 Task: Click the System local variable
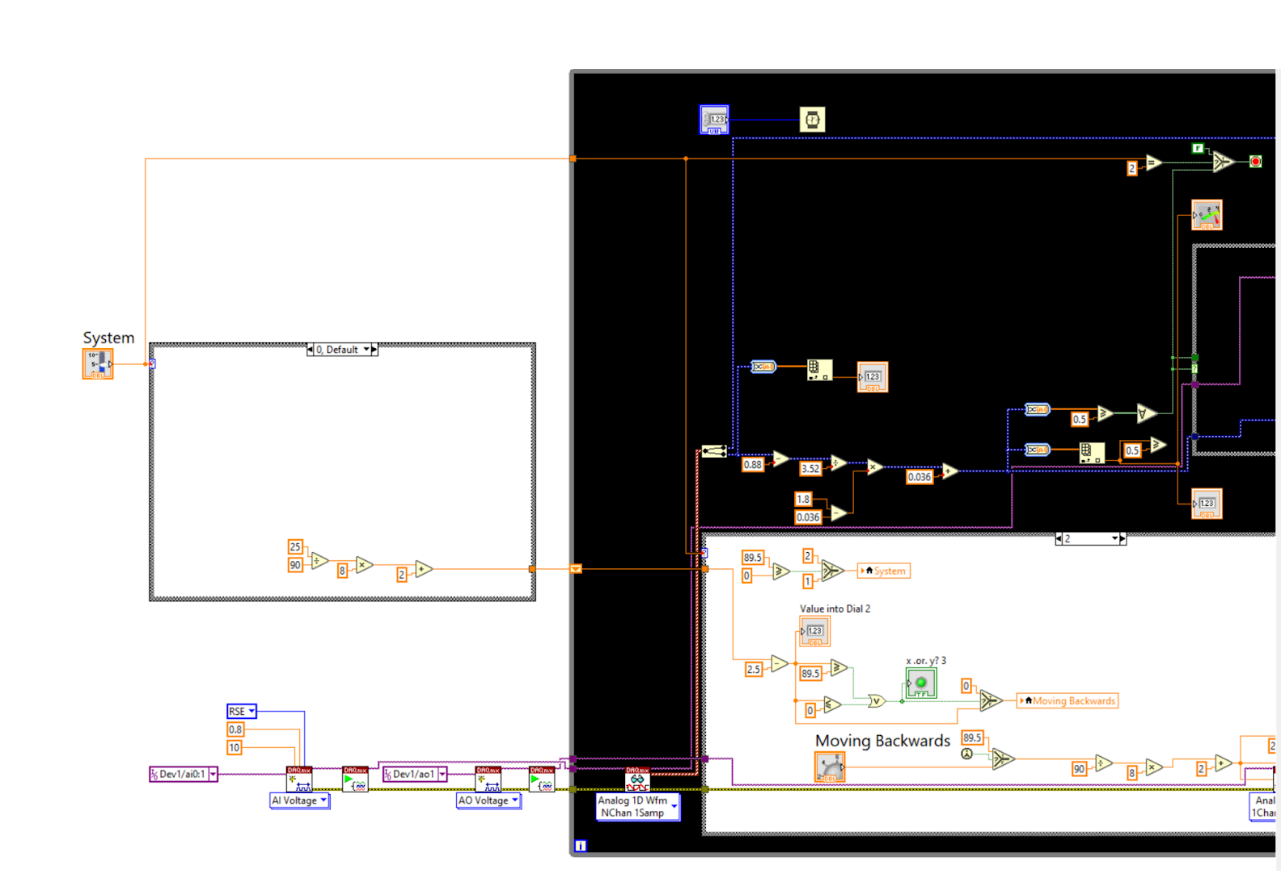[884, 570]
